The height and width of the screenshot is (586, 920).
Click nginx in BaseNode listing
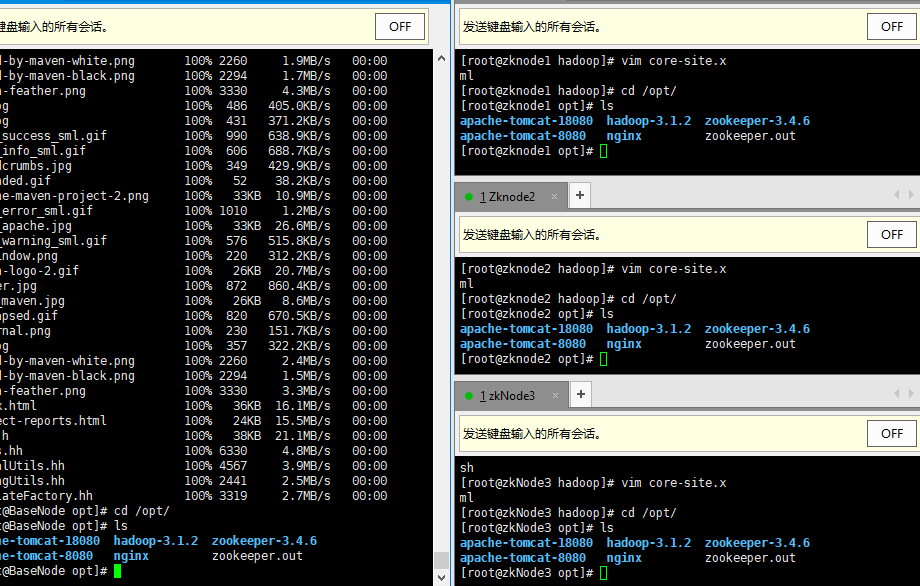click(x=131, y=556)
